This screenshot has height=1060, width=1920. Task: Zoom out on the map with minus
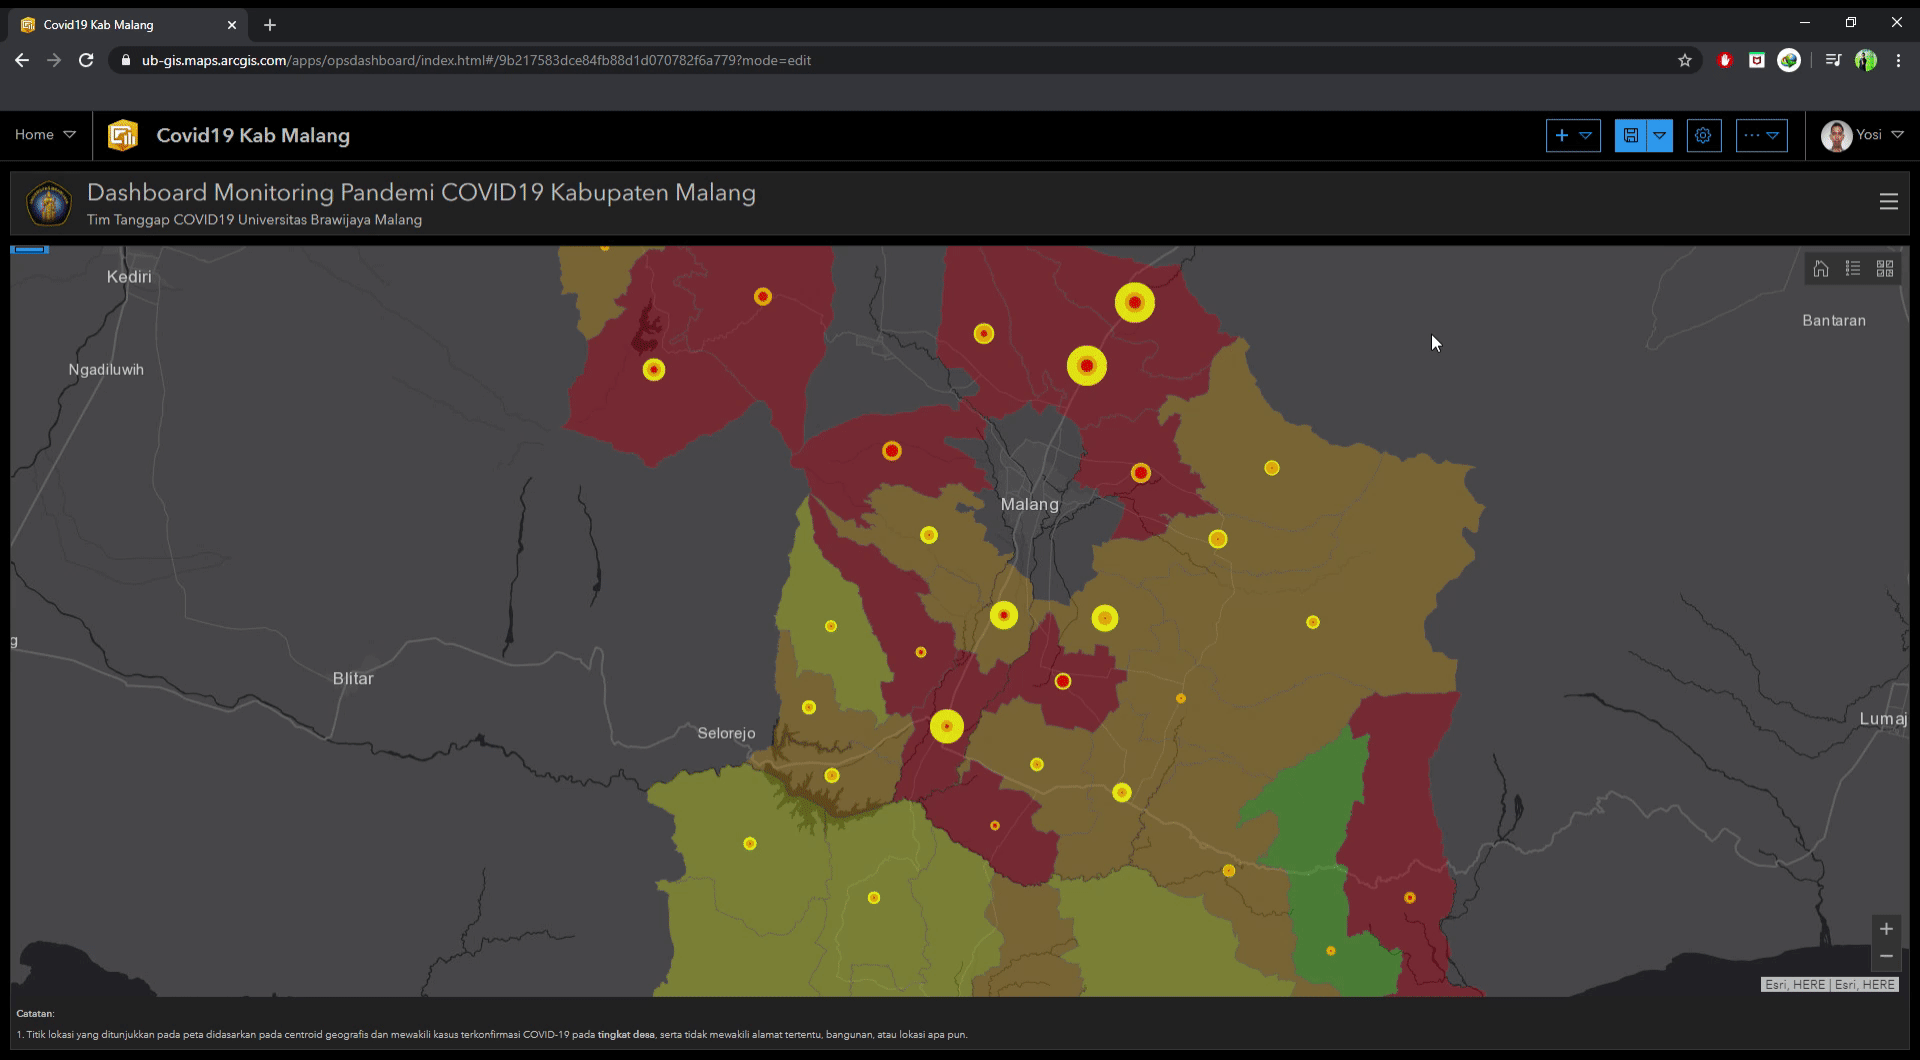click(1886, 956)
